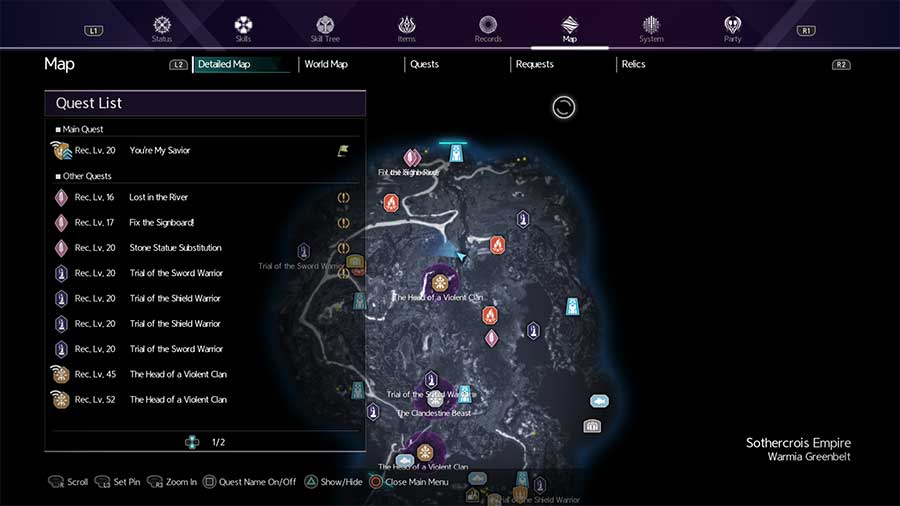Click the building icon below the fish marker
Screen dimensions: 900x506
coord(592,426)
